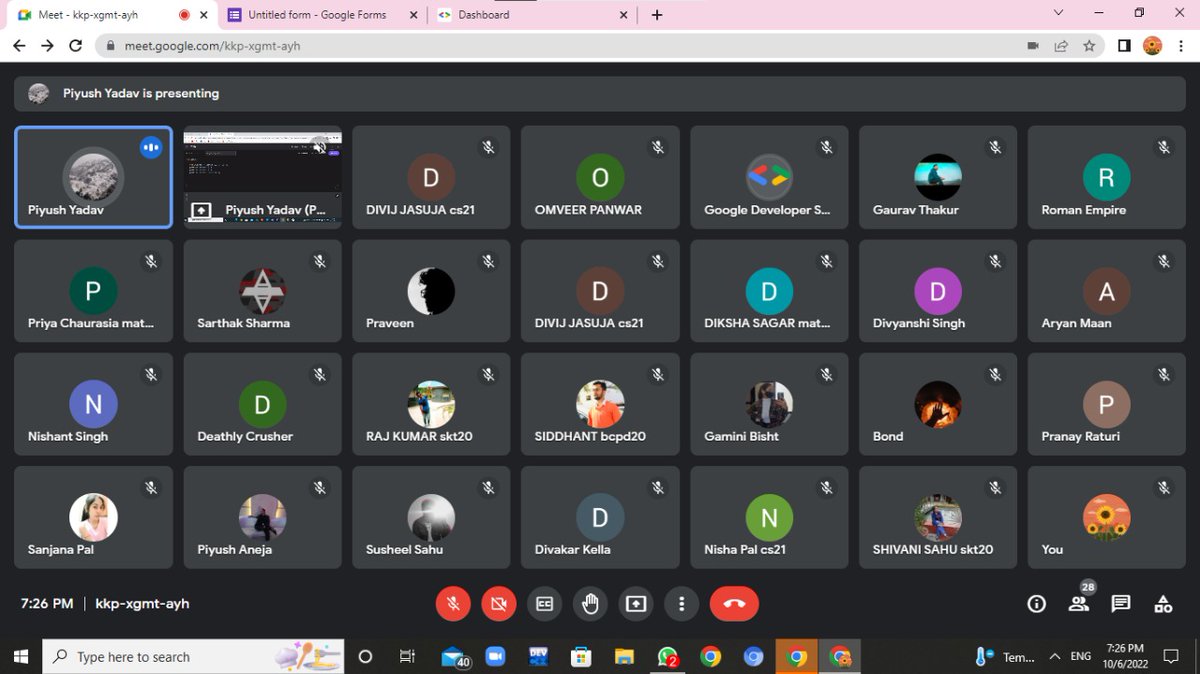The height and width of the screenshot is (674, 1200).
Task: Click the Type here to search taskbar field
Action: click(190, 656)
